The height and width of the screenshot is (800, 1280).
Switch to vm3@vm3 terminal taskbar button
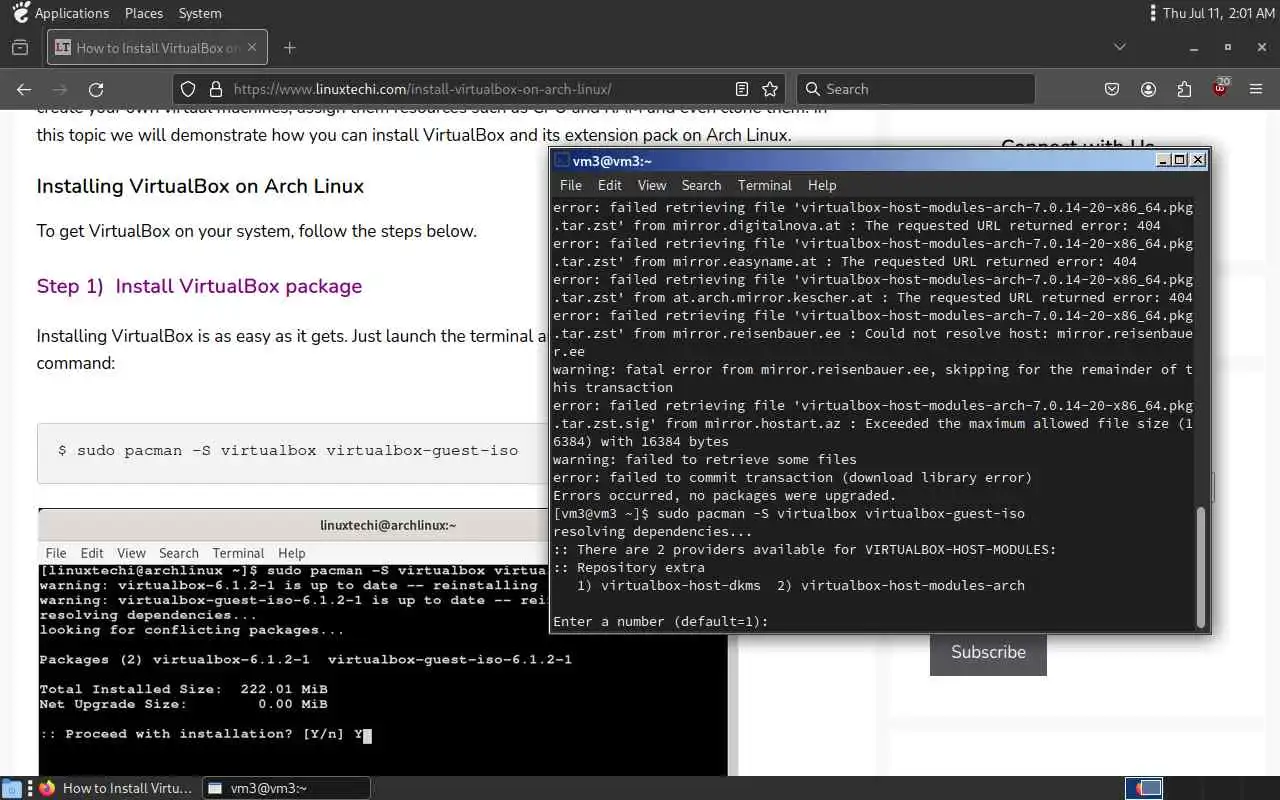[287, 788]
